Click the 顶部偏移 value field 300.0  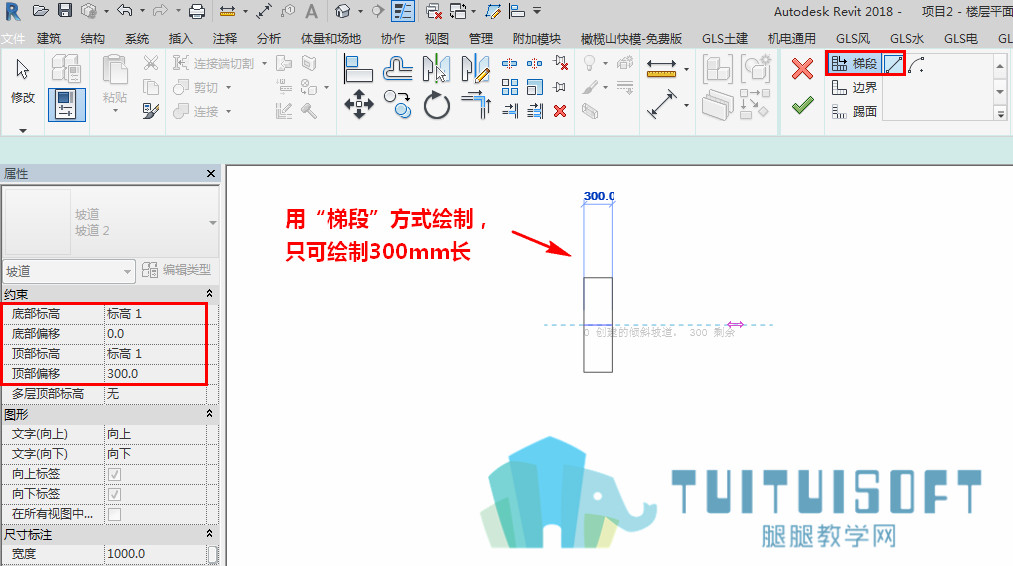(x=155, y=373)
